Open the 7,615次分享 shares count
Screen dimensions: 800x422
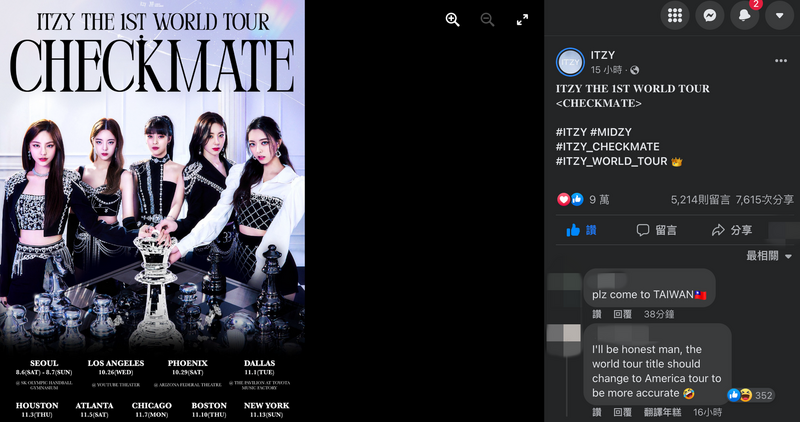click(765, 200)
